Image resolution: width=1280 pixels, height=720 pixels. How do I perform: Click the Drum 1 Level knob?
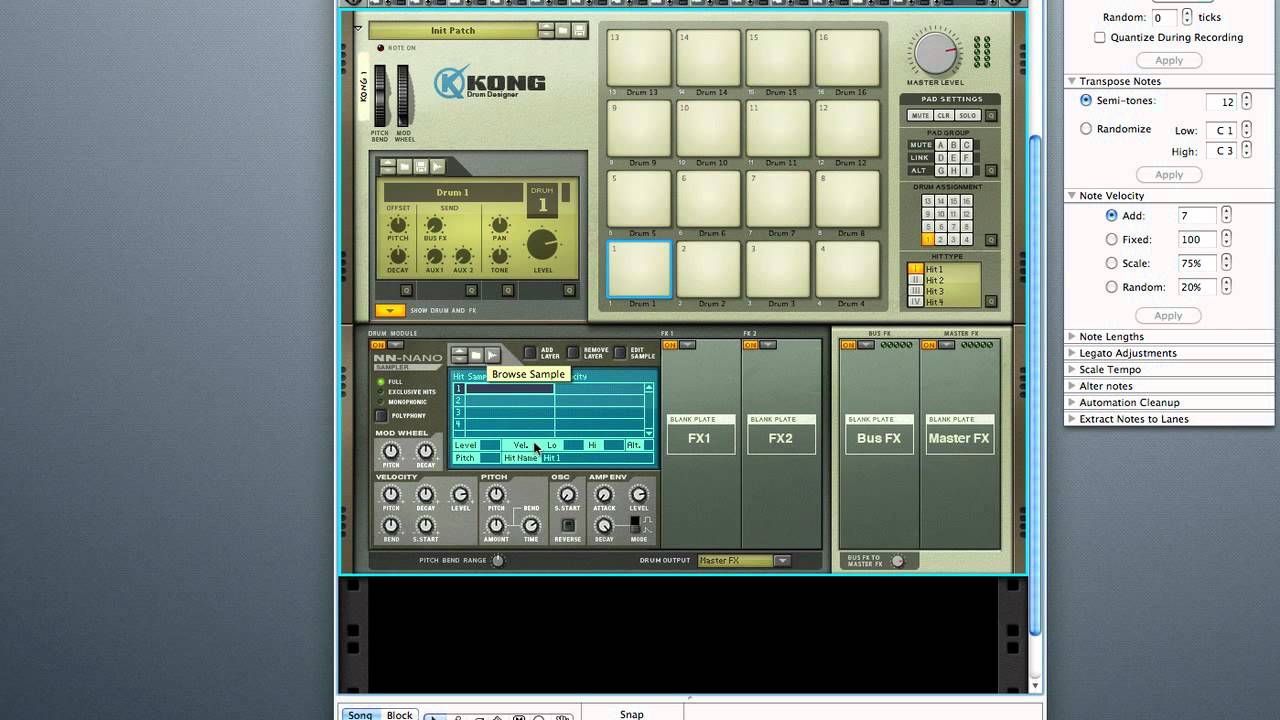(x=542, y=245)
